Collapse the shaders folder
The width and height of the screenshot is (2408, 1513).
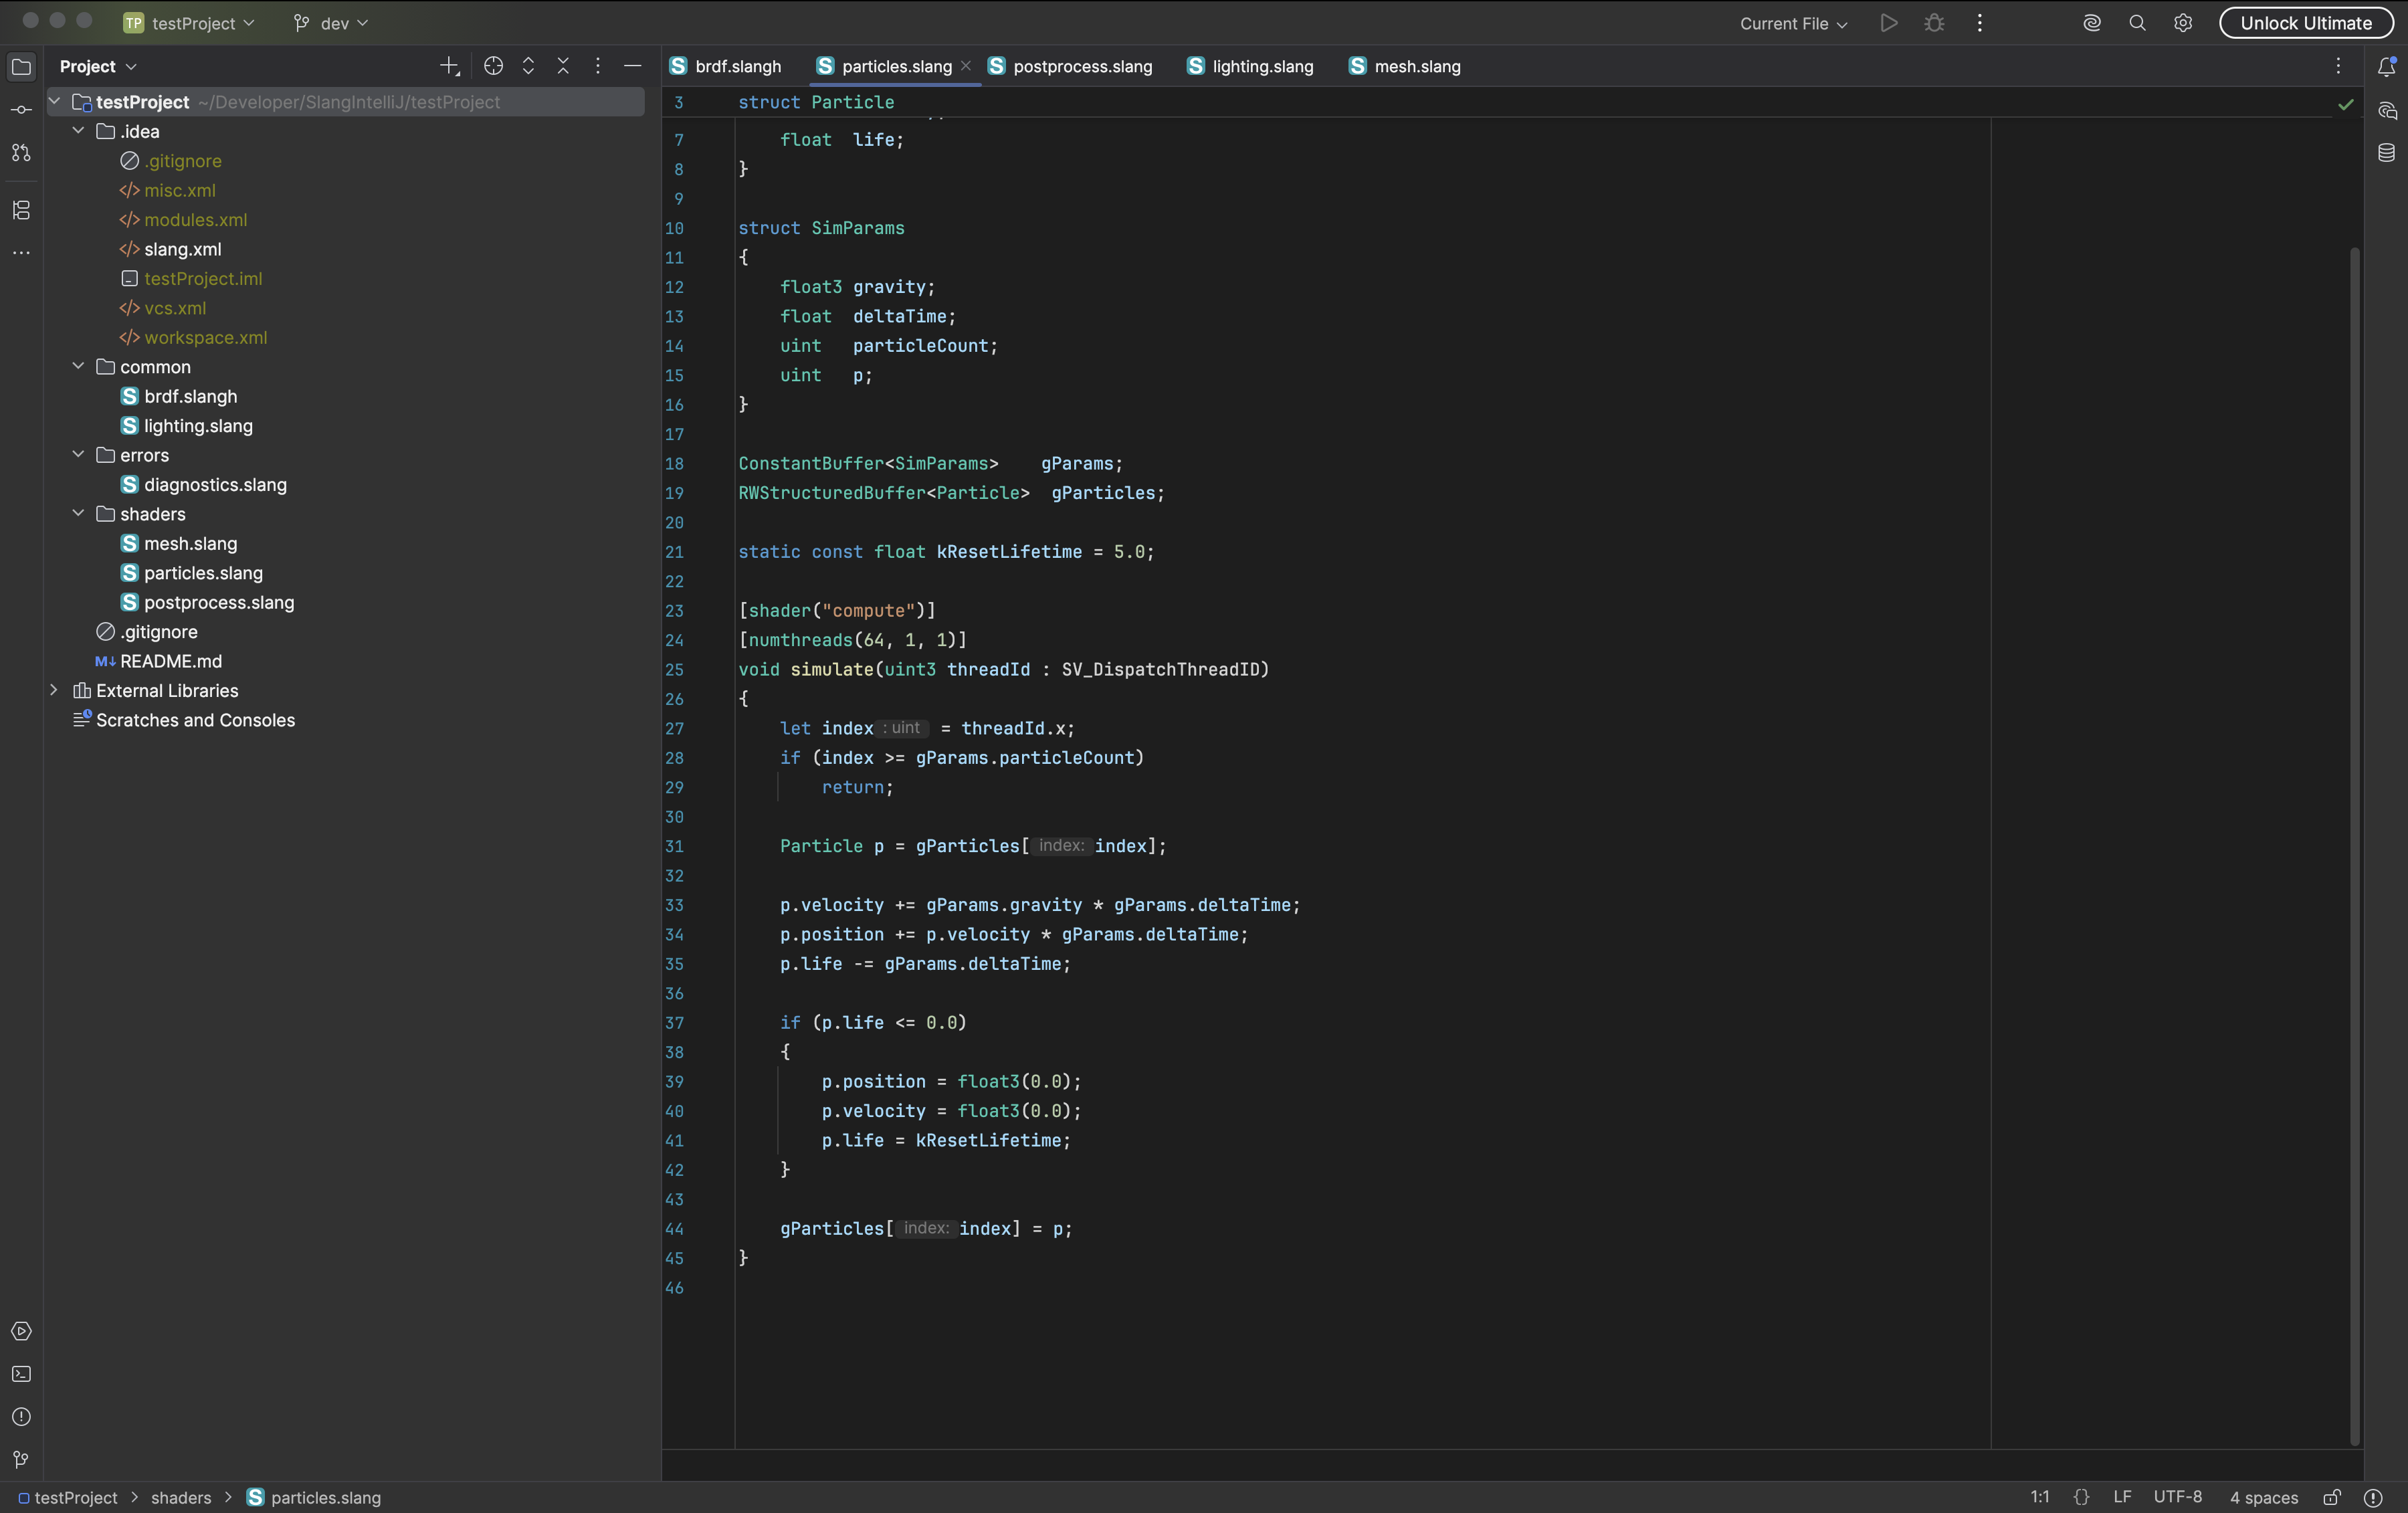tap(78, 514)
